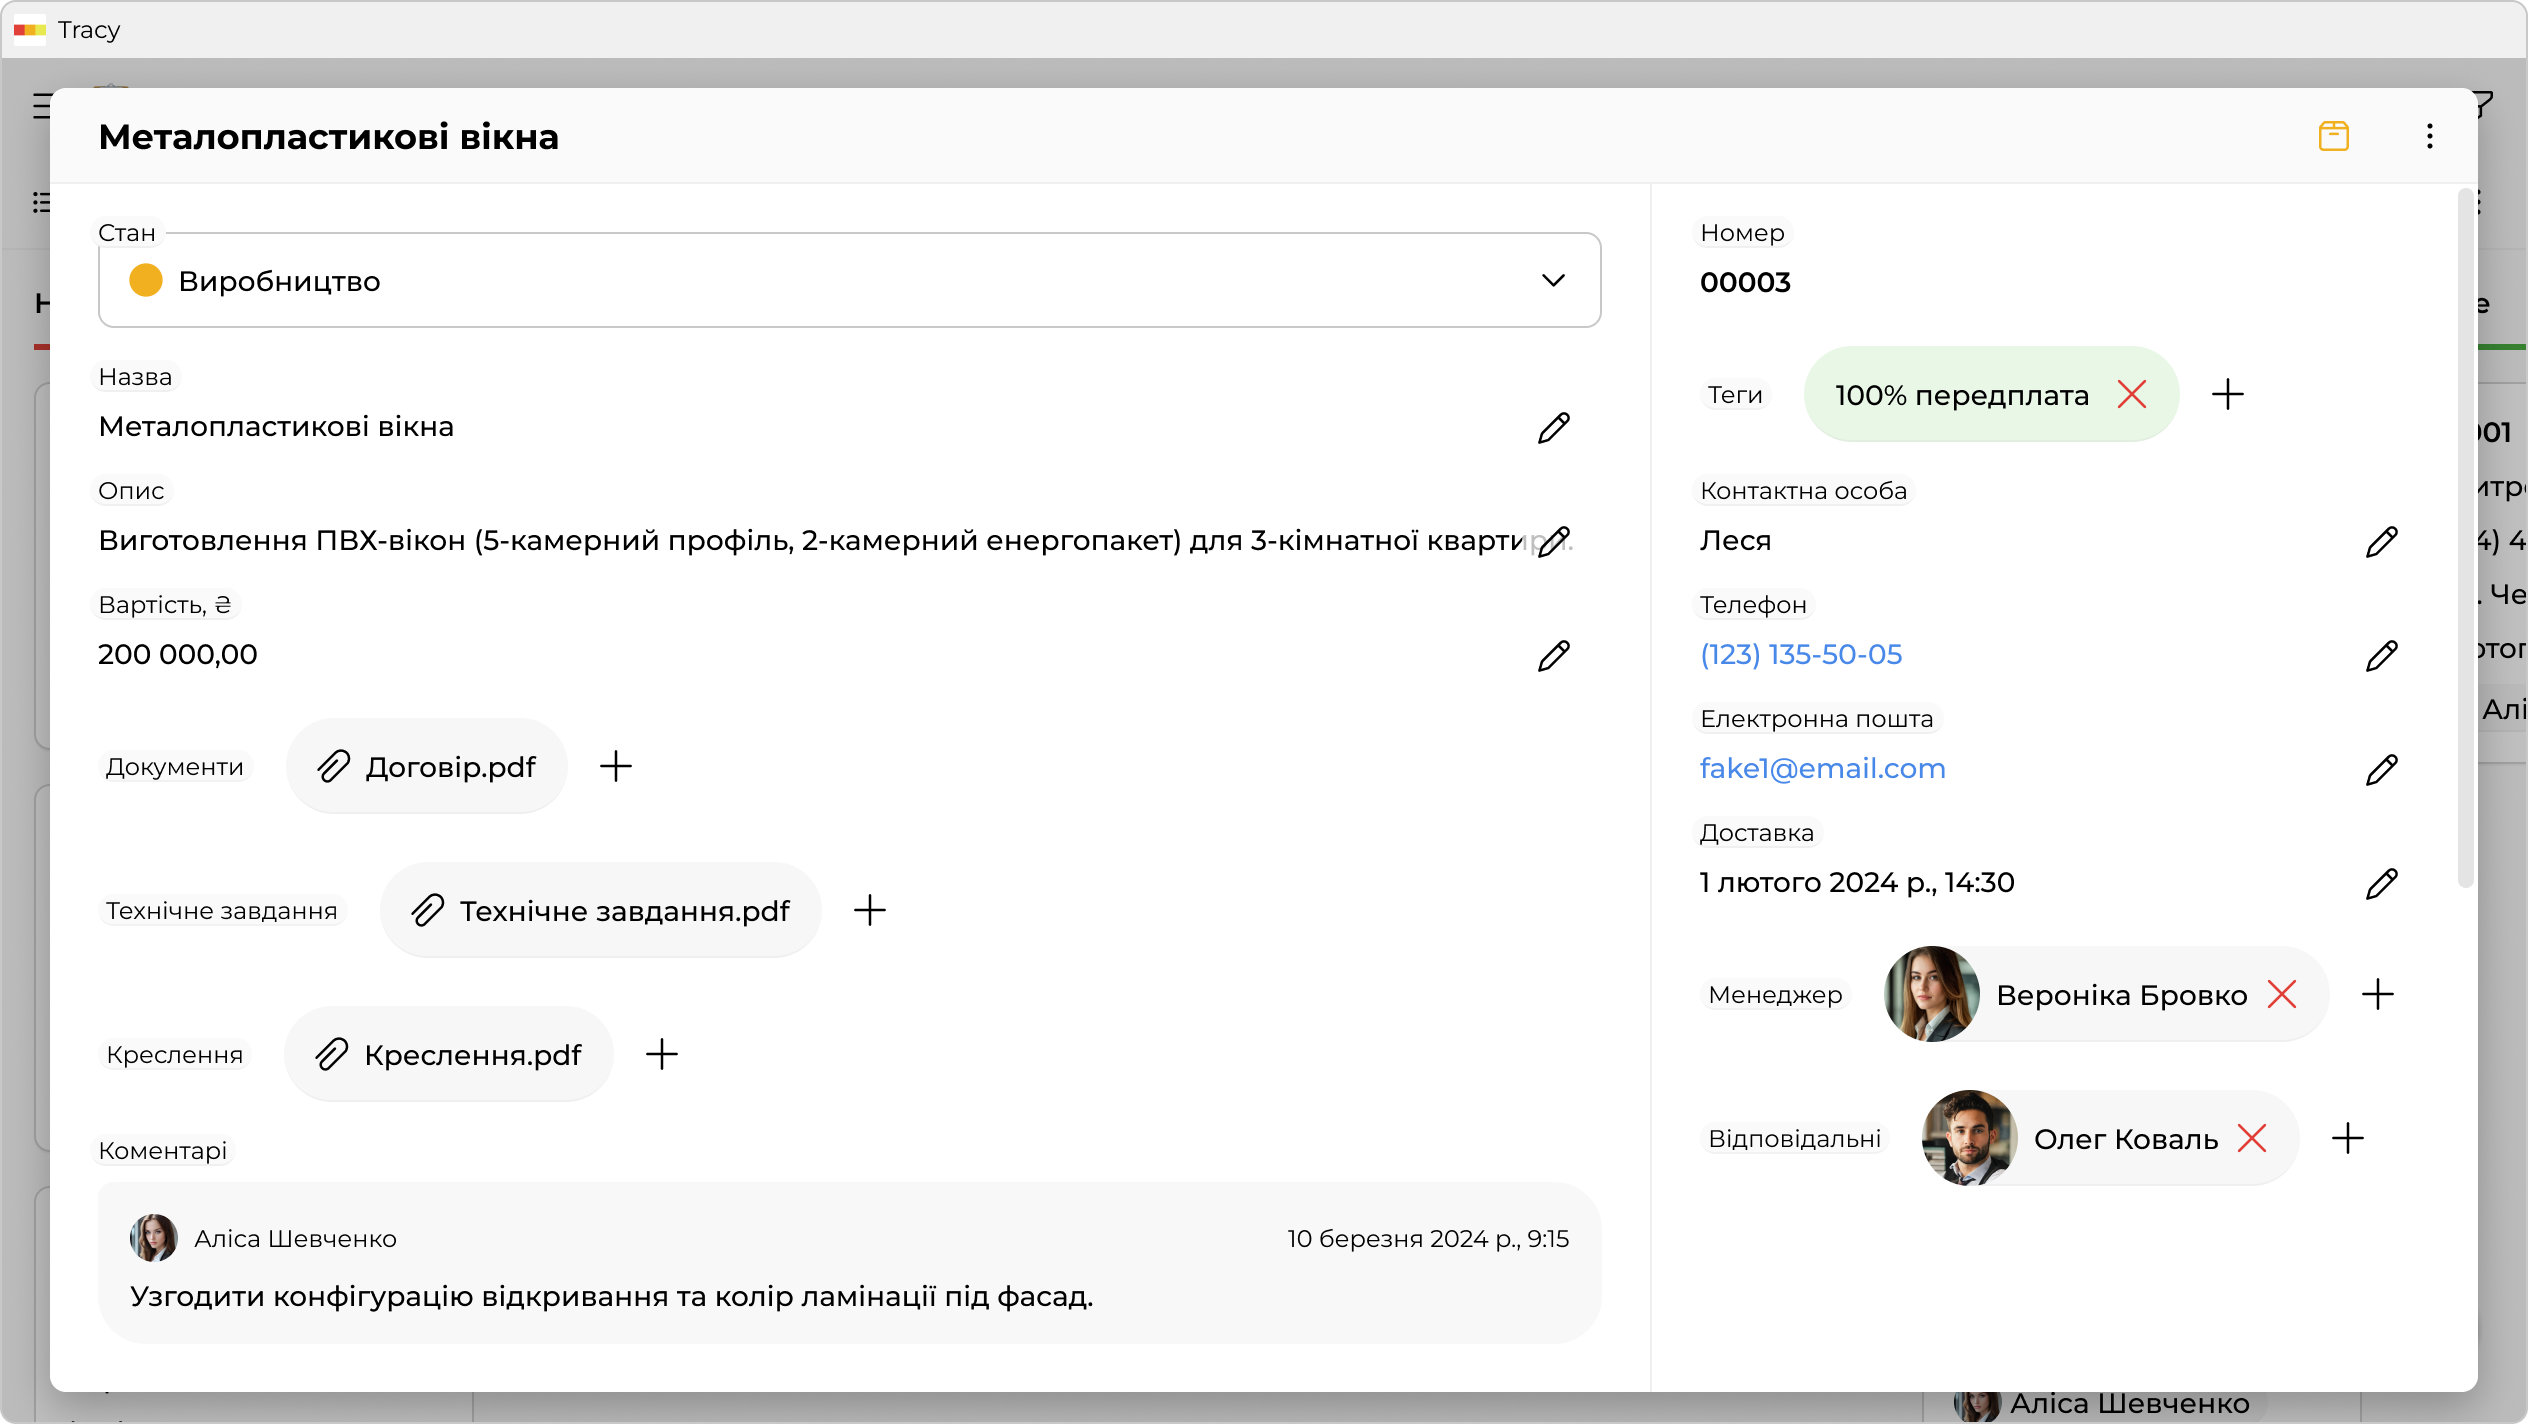Edit the Доставка date pencil icon

pos(2381,884)
